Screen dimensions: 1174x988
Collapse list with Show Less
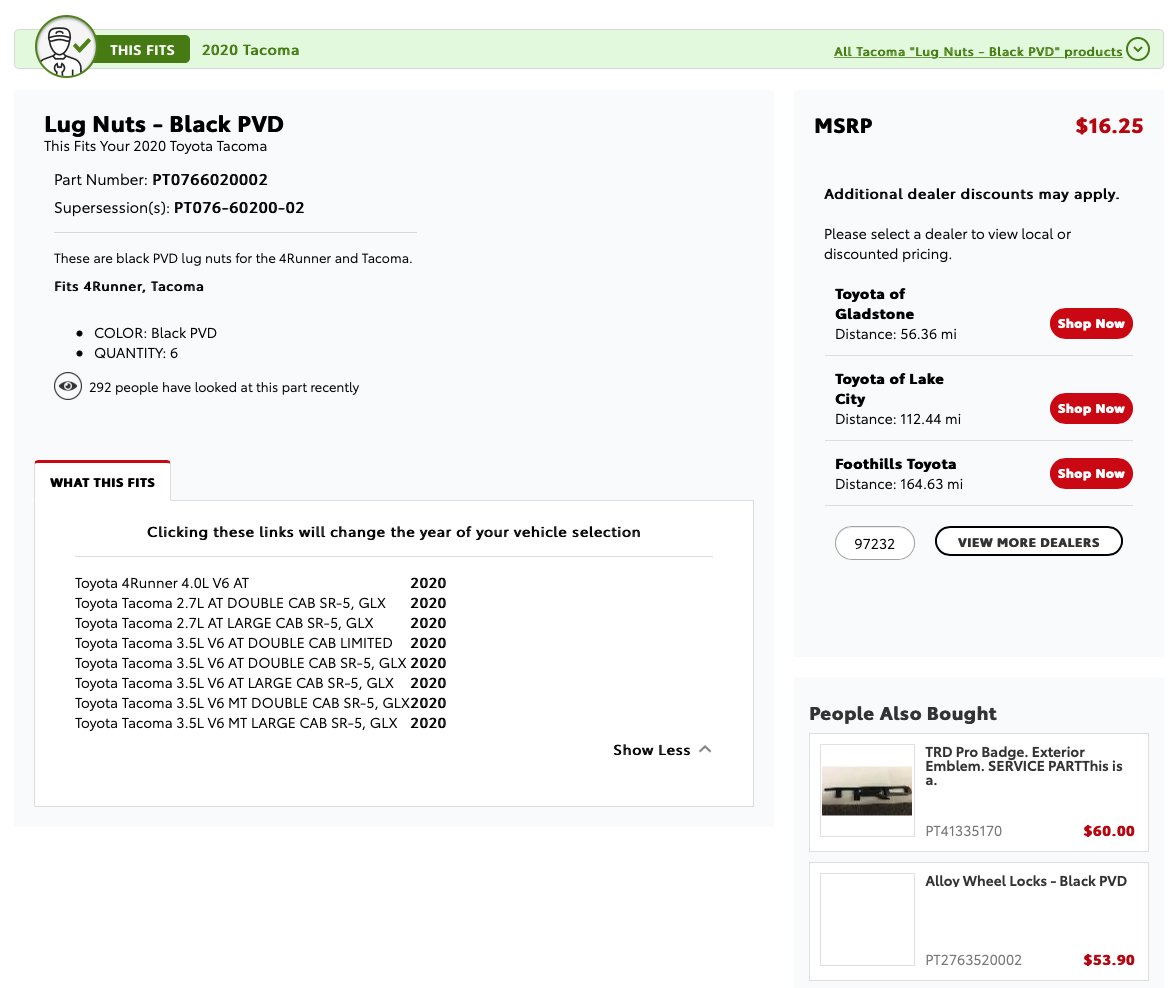coord(662,750)
